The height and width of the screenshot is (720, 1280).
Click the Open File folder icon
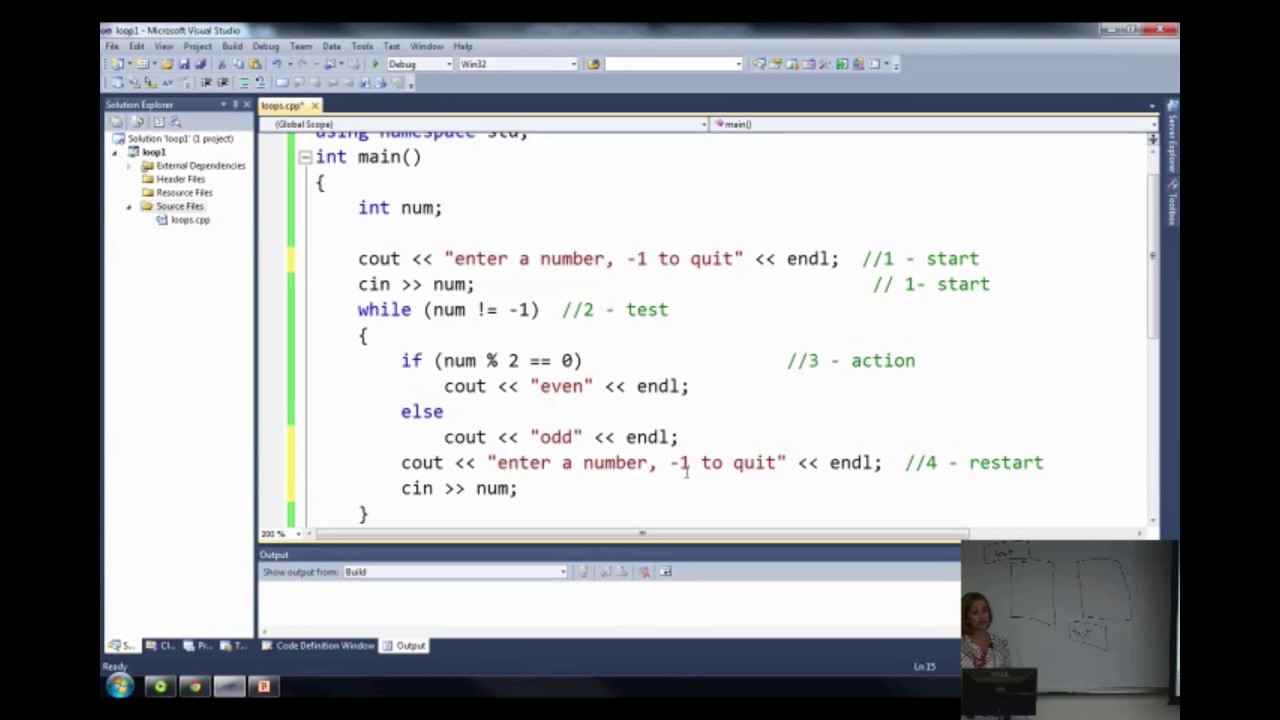click(166, 64)
